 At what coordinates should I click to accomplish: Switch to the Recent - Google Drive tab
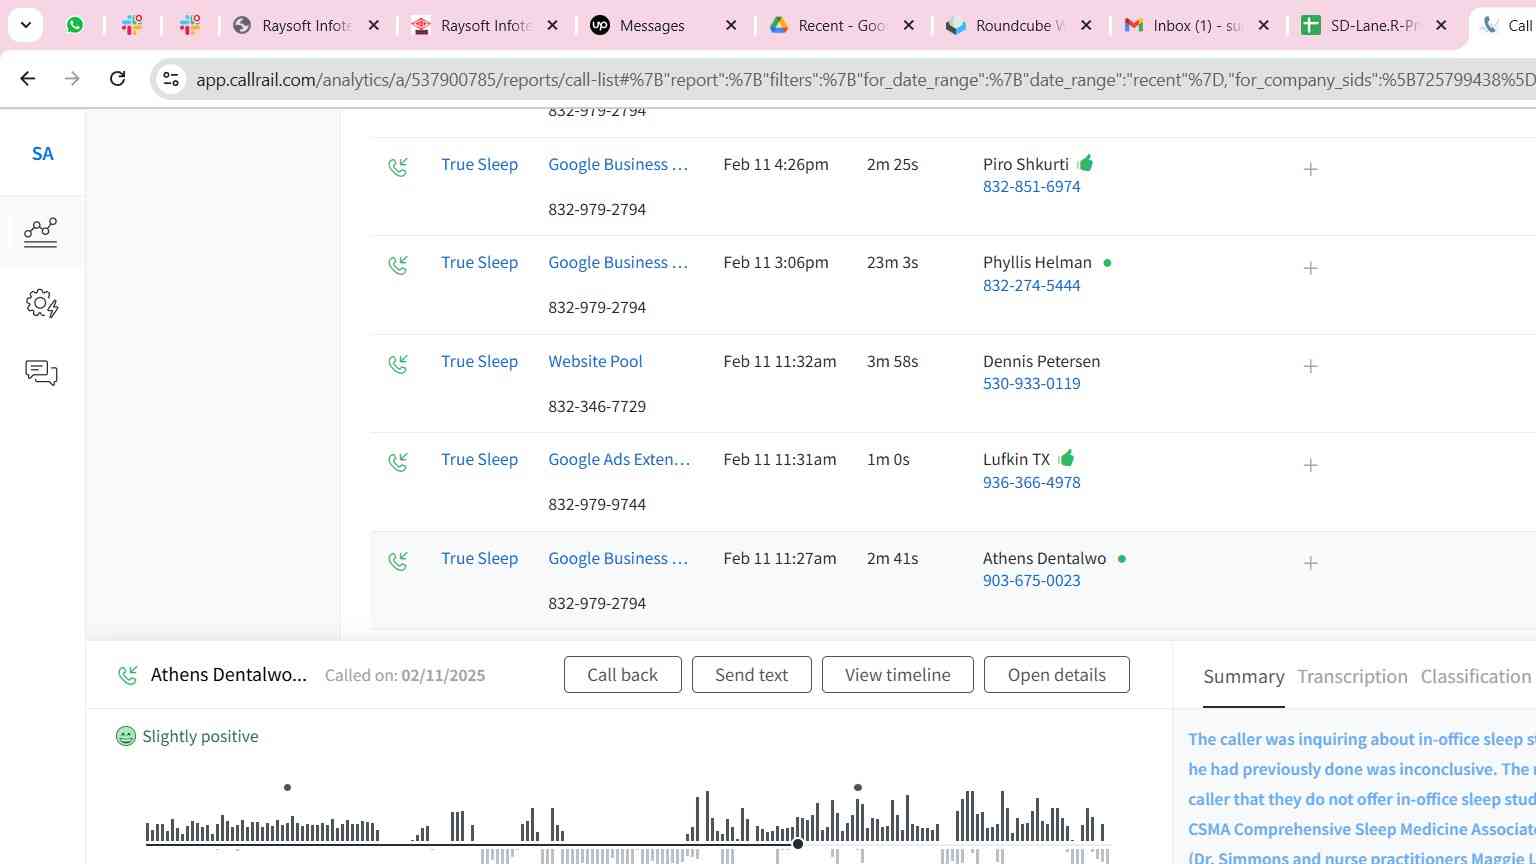(x=842, y=25)
